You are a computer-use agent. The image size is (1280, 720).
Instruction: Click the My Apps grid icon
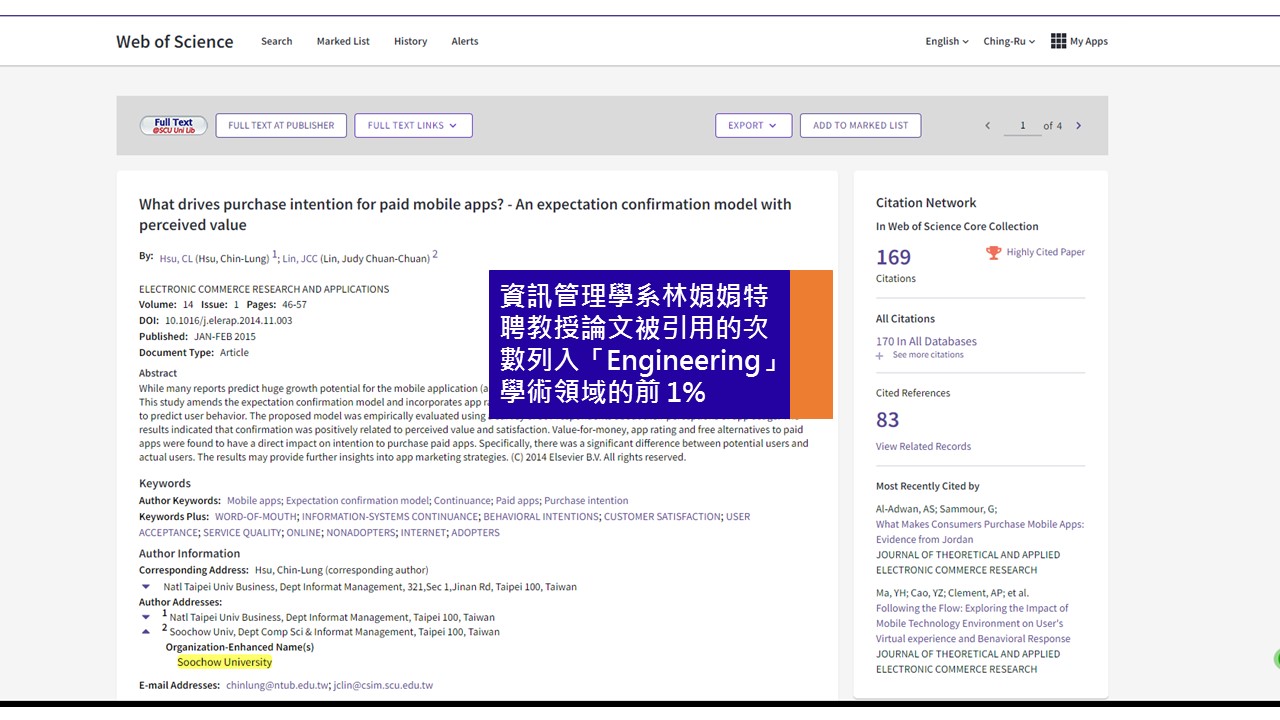coord(1058,41)
